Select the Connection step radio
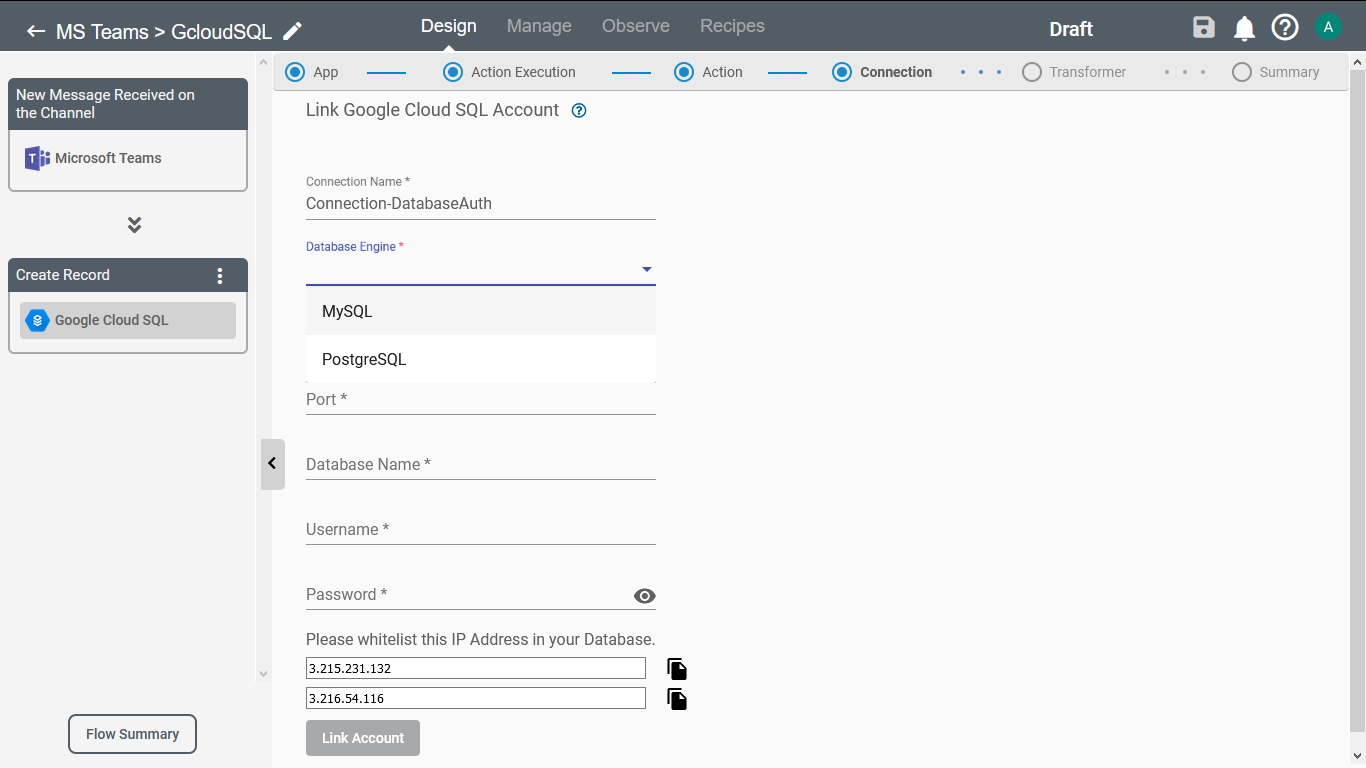1366x768 pixels. [842, 72]
